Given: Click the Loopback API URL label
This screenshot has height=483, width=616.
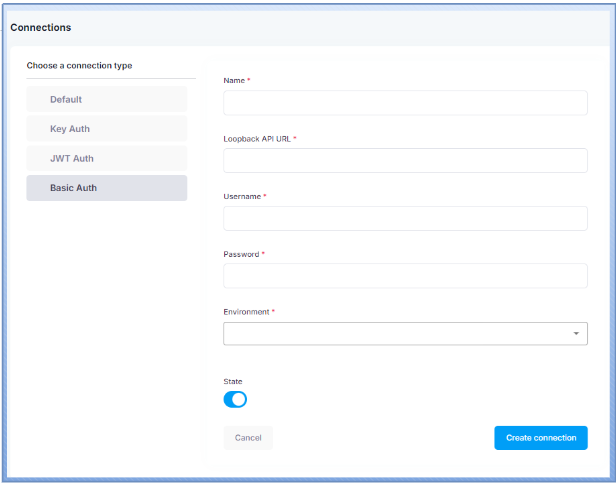Looking at the screenshot, I should (257, 138).
